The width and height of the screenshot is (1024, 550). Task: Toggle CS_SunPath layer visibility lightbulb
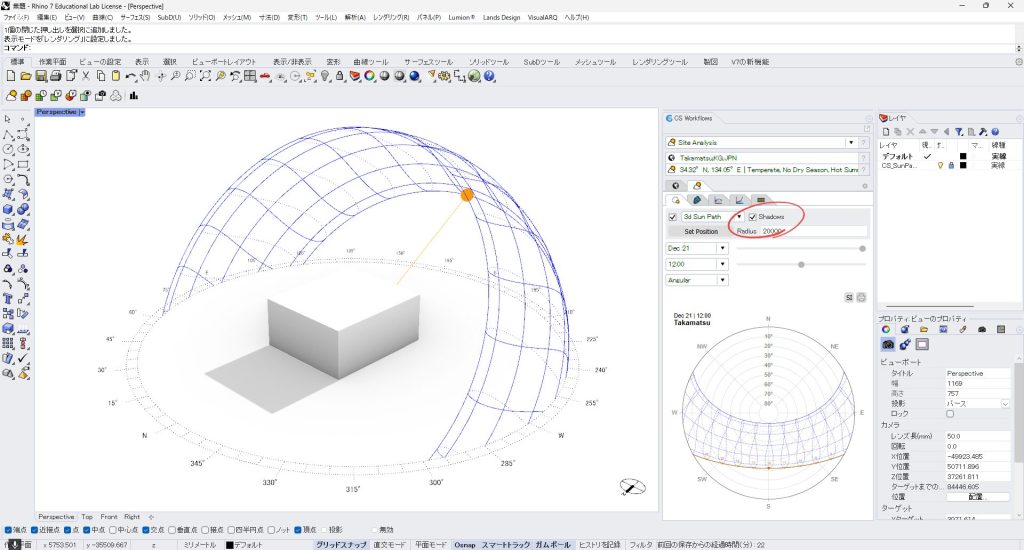tap(940, 166)
